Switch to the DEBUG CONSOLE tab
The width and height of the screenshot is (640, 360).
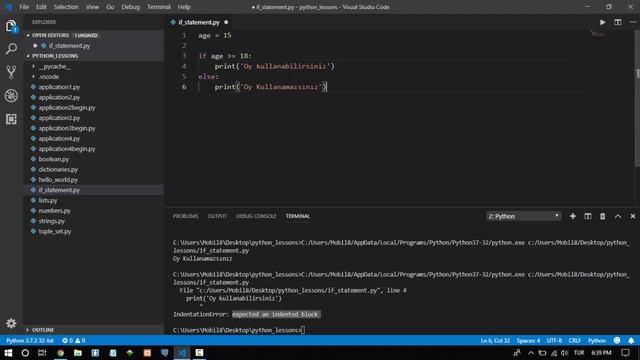256,216
